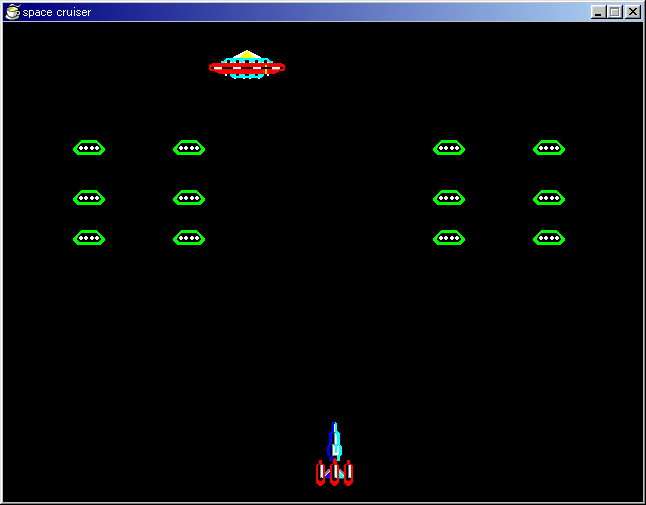Hit the middle green alien in far-right column

549,198
